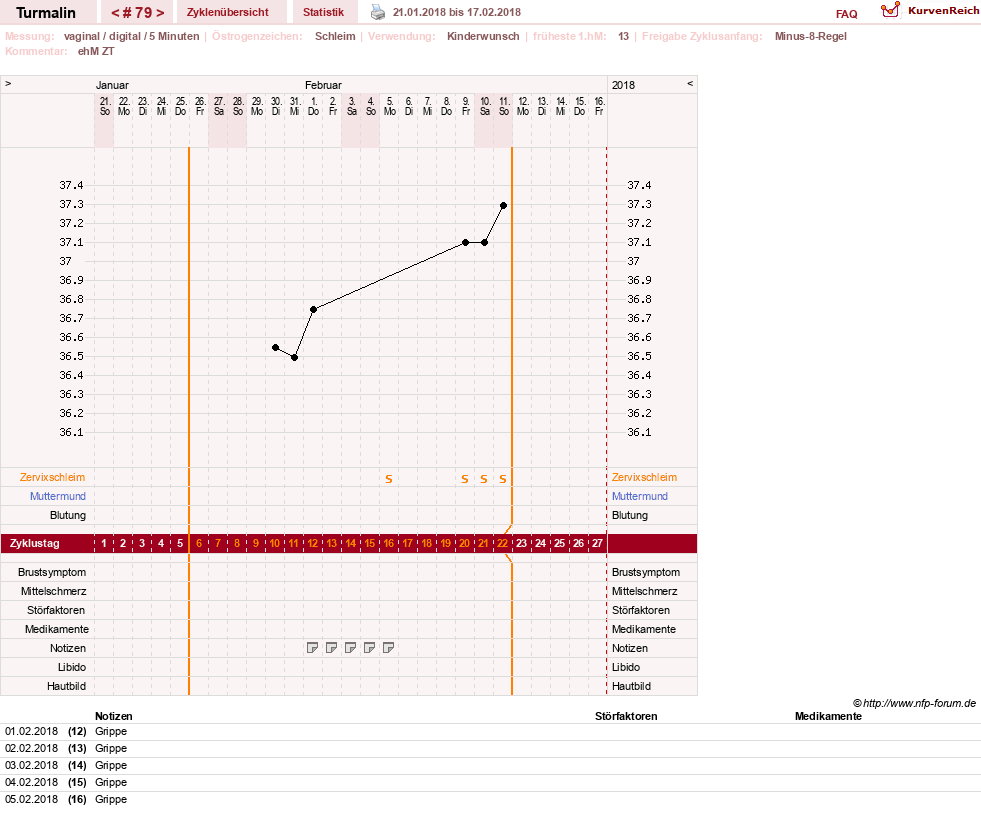Click the 01.02.2018 Grippe note row

click(x=490, y=732)
